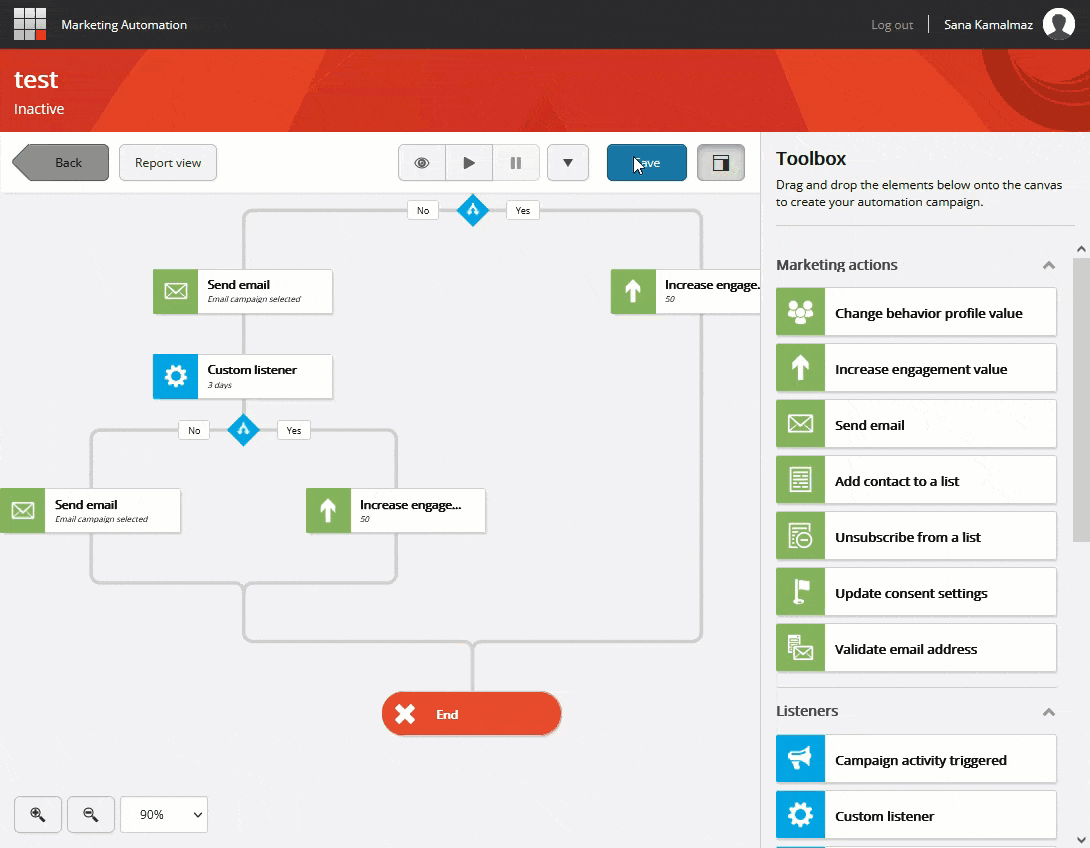
Task: Log out of Marketing Automation
Action: tap(892, 25)
